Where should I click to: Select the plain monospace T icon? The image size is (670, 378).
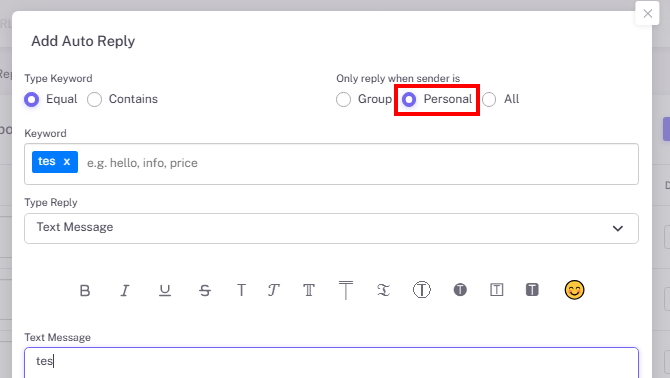pyautogui.click(x=241, y=290)
